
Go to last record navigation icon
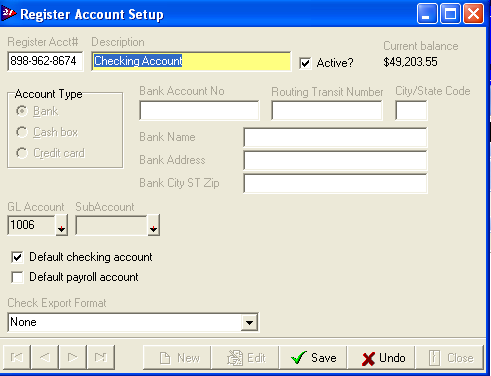click(x=101, y=357)
